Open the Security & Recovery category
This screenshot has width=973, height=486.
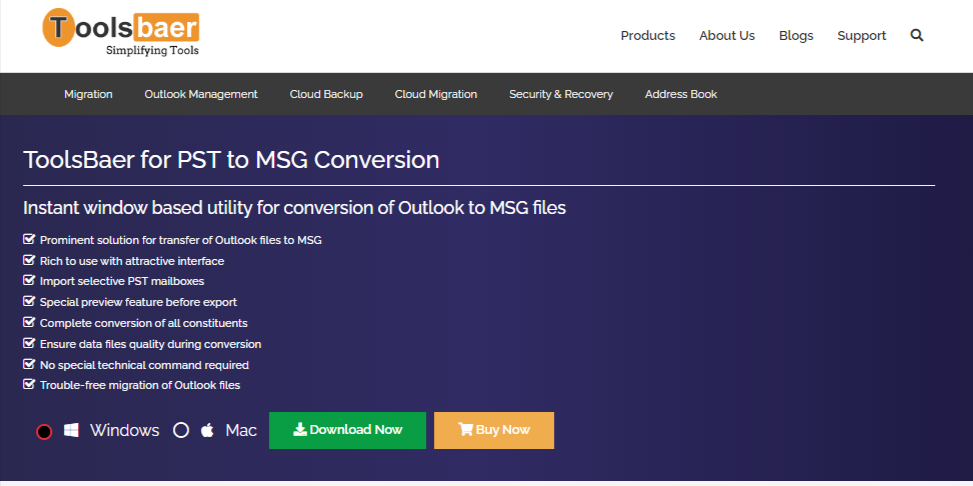coord(561,94)
